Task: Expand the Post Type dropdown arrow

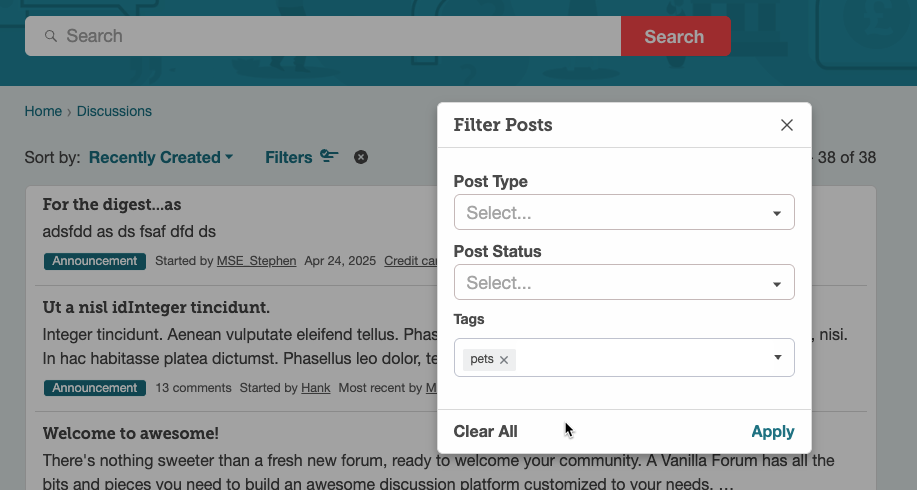Action: point(777,213)
